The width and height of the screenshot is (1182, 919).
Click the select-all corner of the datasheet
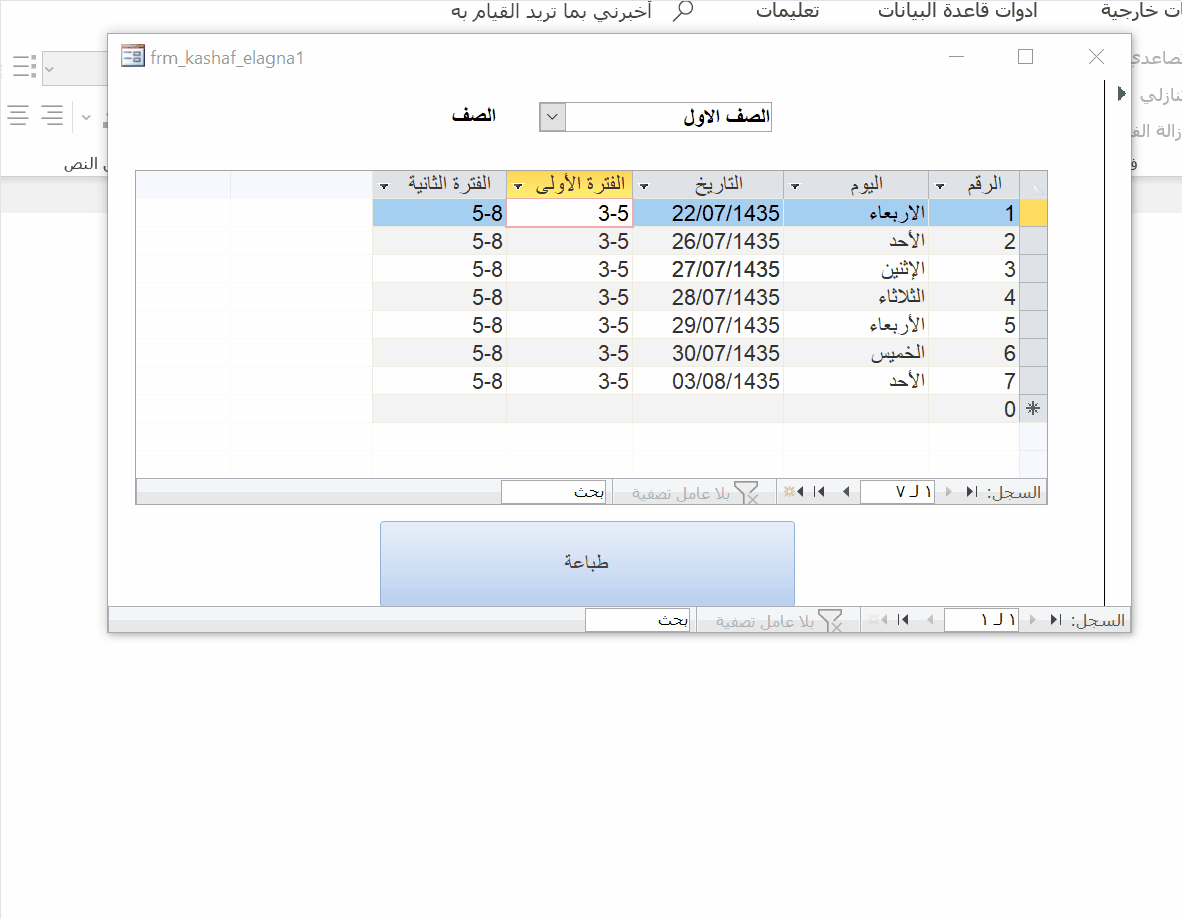[1033, 185]
